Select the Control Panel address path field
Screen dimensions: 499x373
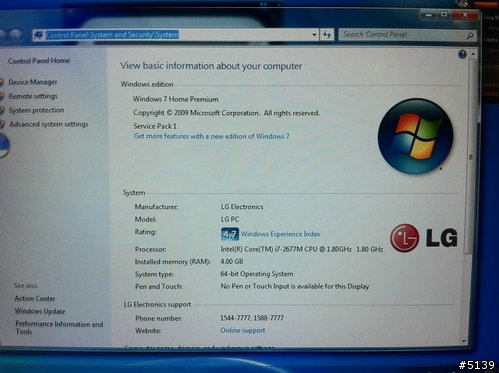176,35
